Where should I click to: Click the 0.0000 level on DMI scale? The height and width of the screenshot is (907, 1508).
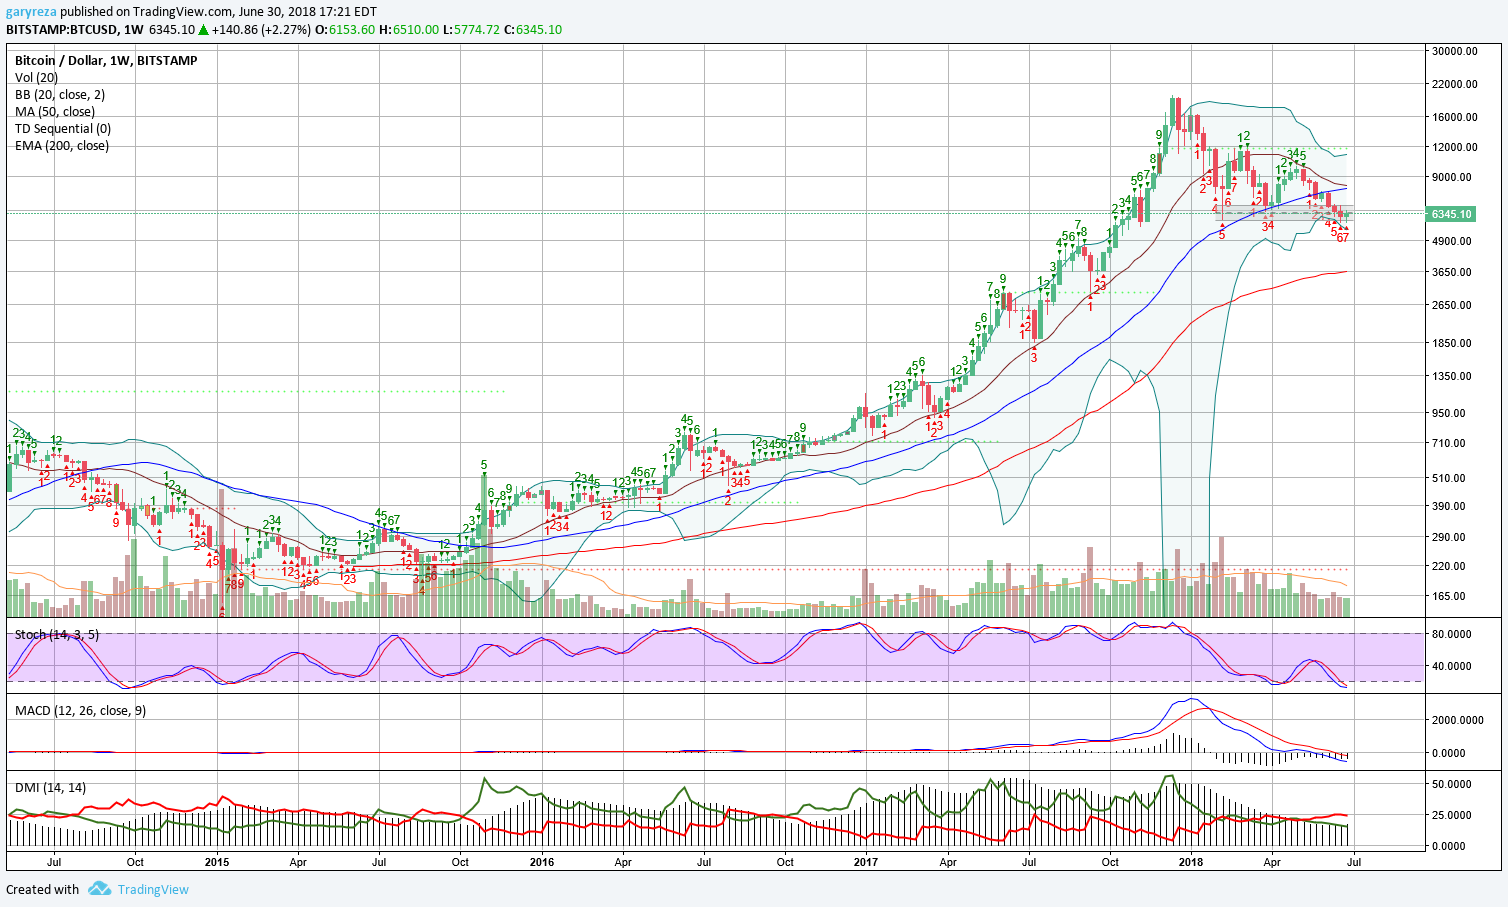point(1449,846)
